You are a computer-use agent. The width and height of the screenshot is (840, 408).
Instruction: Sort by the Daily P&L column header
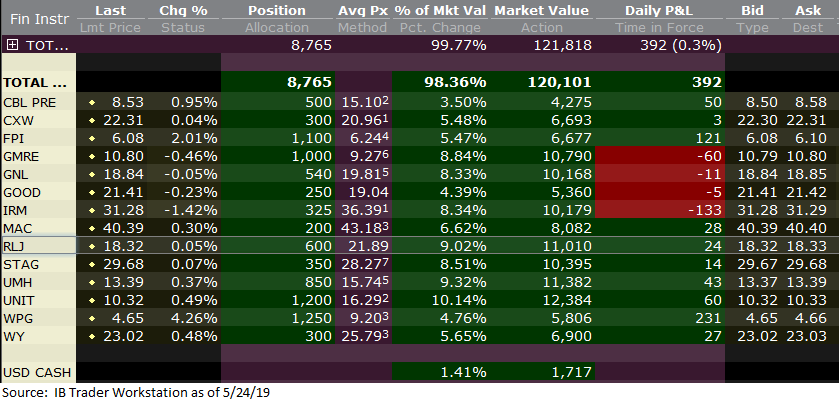click(x=660, y=10)
